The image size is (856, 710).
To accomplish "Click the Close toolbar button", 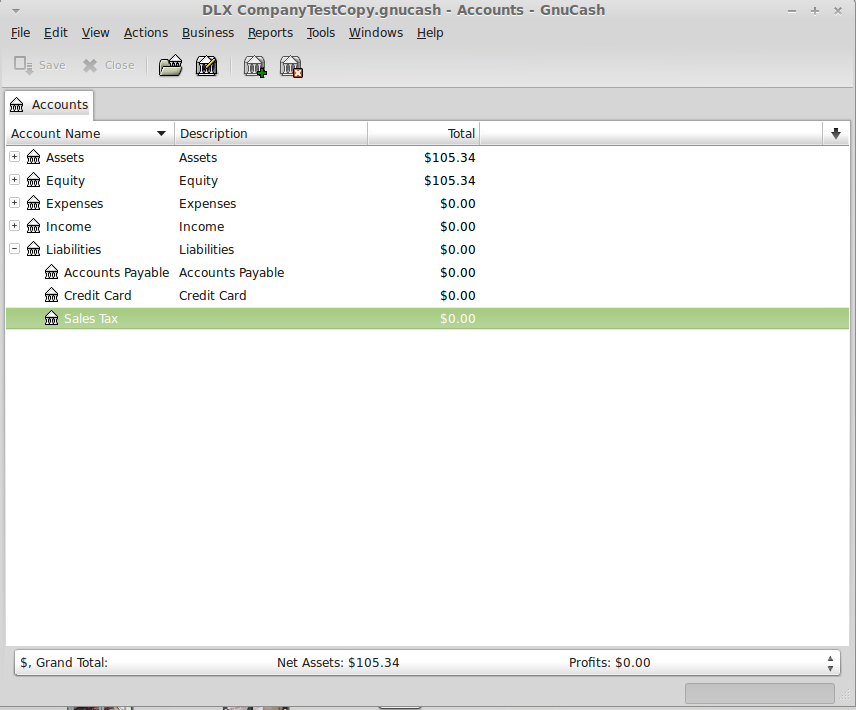I will pos(108,65).
